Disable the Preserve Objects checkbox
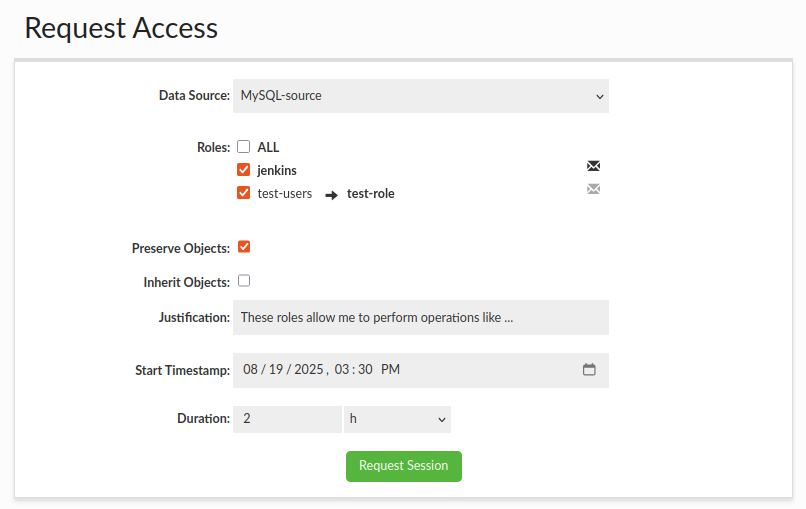 [x=244, y=247]
